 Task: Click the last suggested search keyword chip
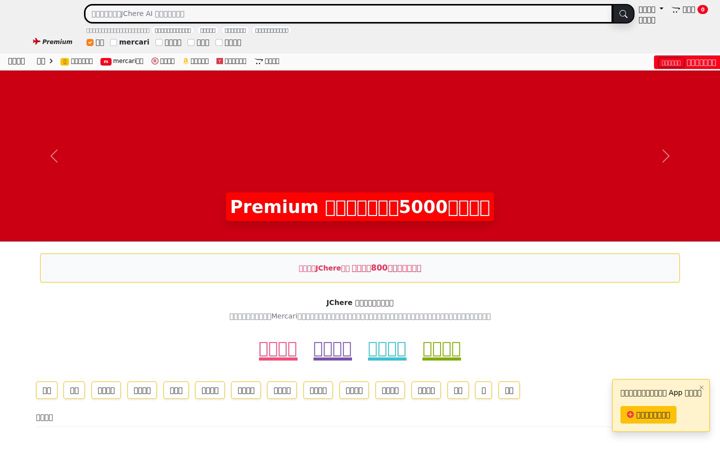point(272,30)
